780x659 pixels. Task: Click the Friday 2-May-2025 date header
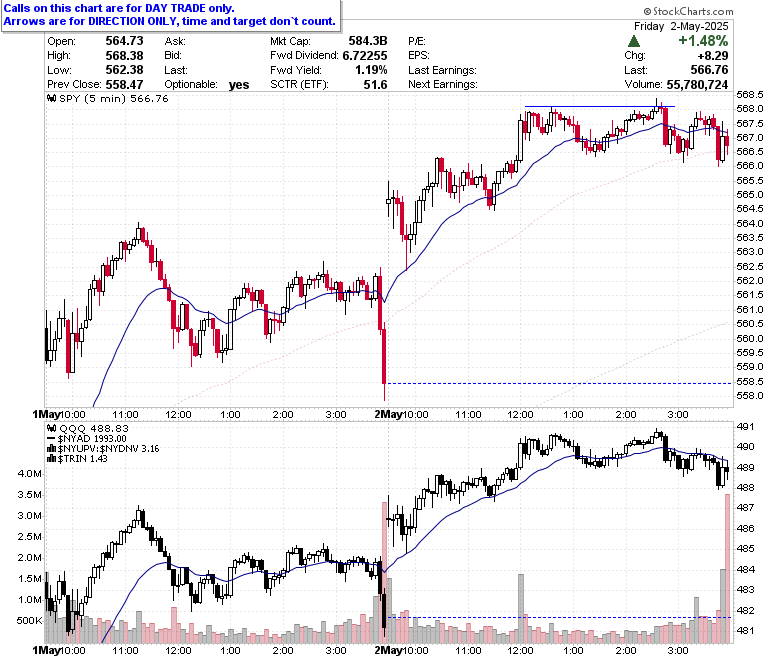(x=681, y=26)
